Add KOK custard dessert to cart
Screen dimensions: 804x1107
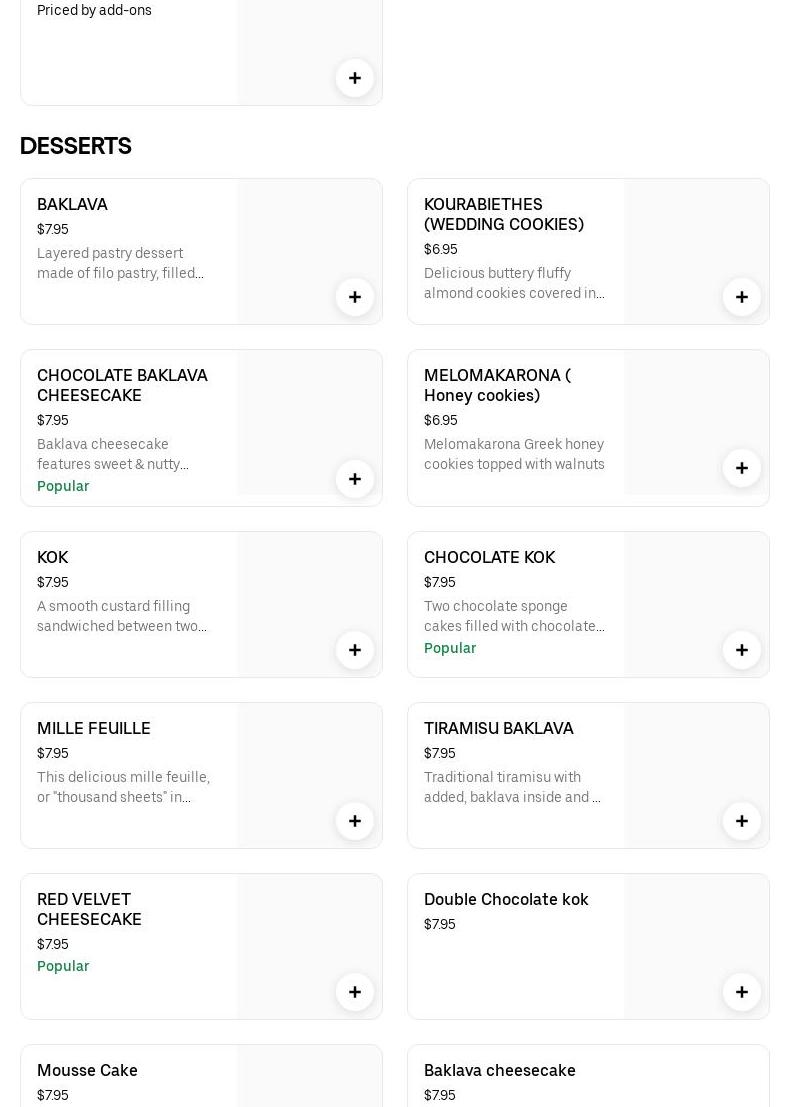pyautogui.click(x=355, y=650)
